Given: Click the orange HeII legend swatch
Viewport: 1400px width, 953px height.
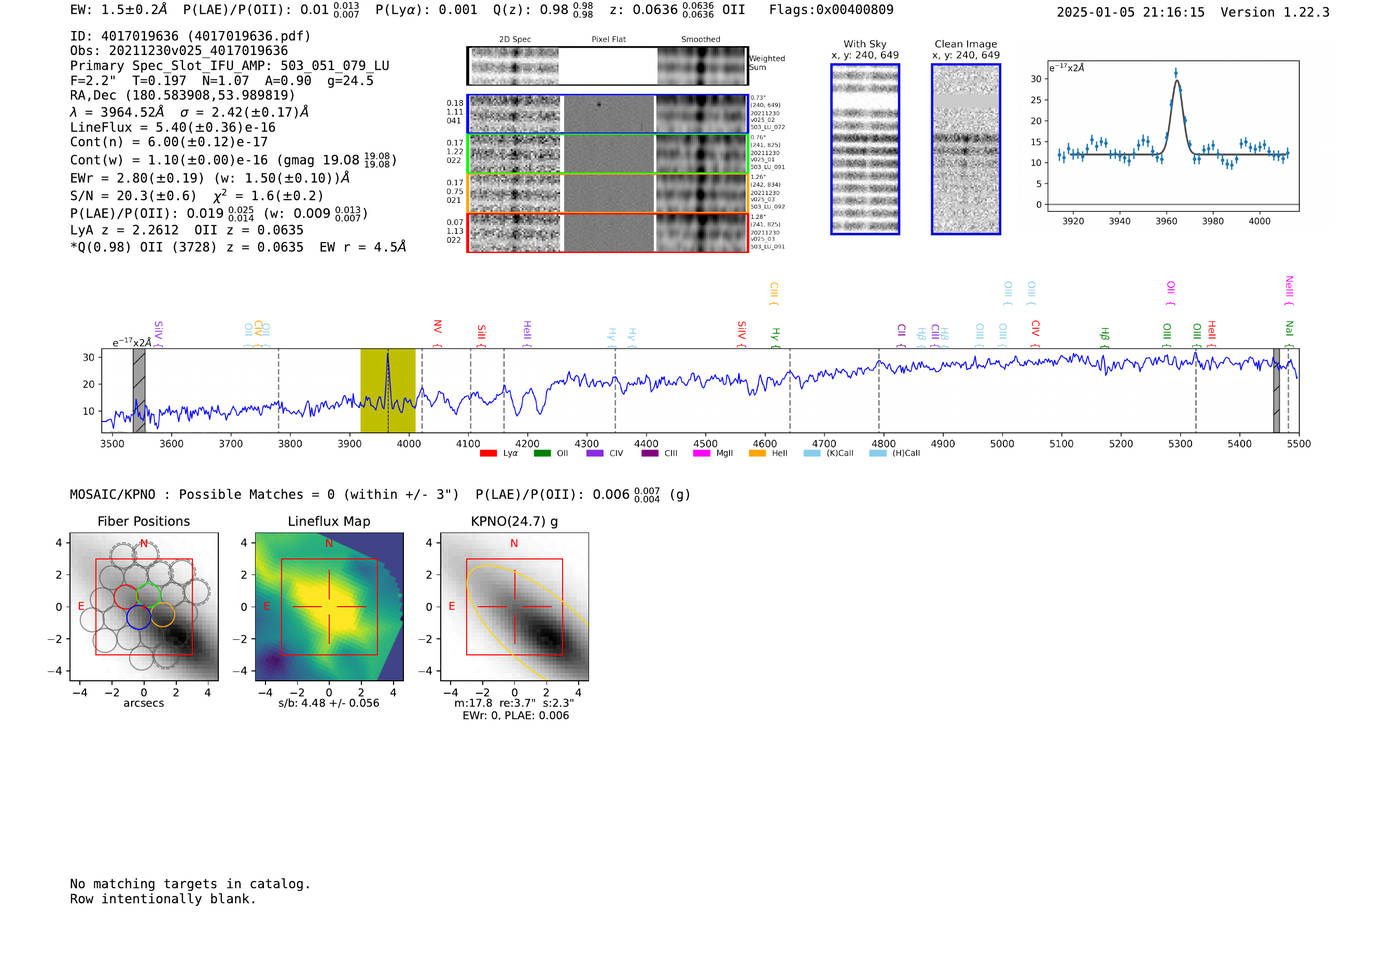Looking at the screenshot, I should pyautogui.click(x=757, y=454).
